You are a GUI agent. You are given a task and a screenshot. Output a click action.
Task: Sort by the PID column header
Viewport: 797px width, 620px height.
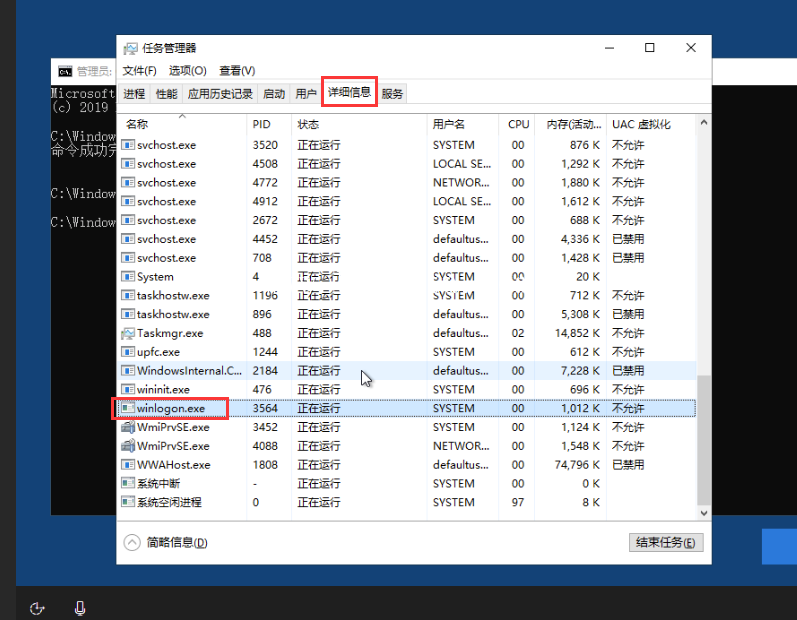point(269,124)
